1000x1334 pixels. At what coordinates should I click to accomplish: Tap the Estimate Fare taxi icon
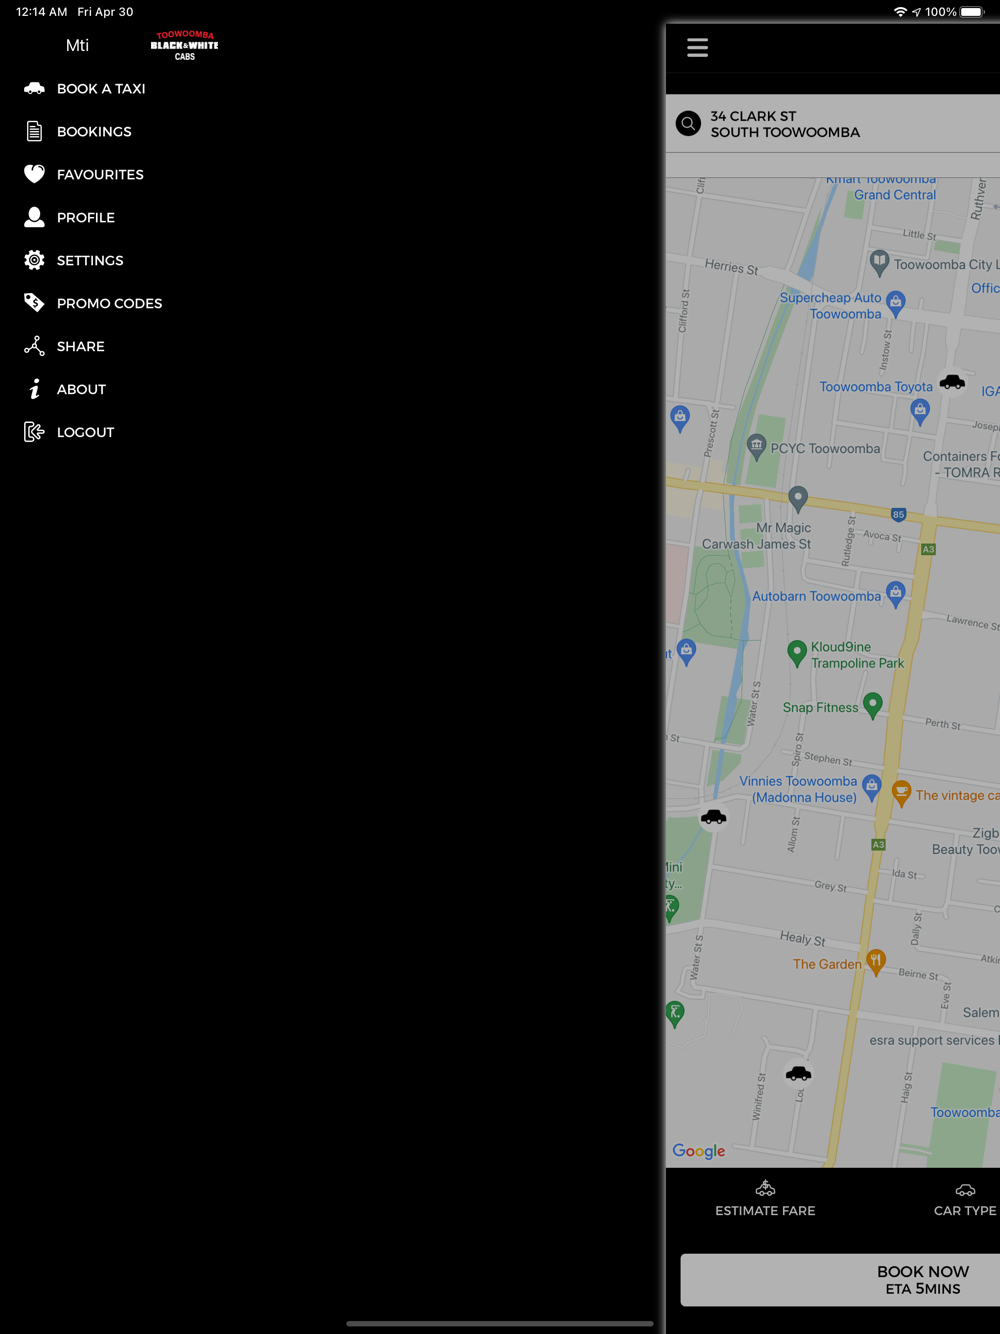pyautogui.click(x=765, y=1188)
